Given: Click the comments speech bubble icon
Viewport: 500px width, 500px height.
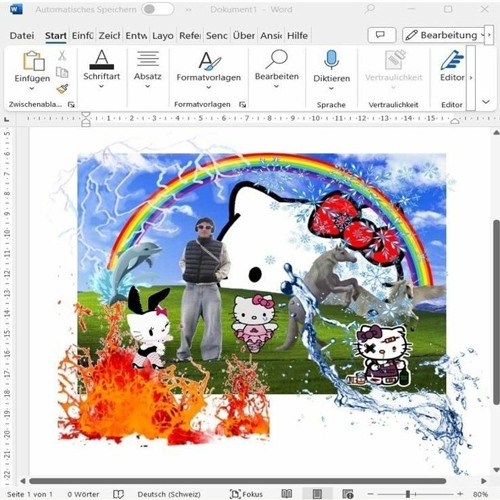Looking at the screenshot, I should (381, 35).
